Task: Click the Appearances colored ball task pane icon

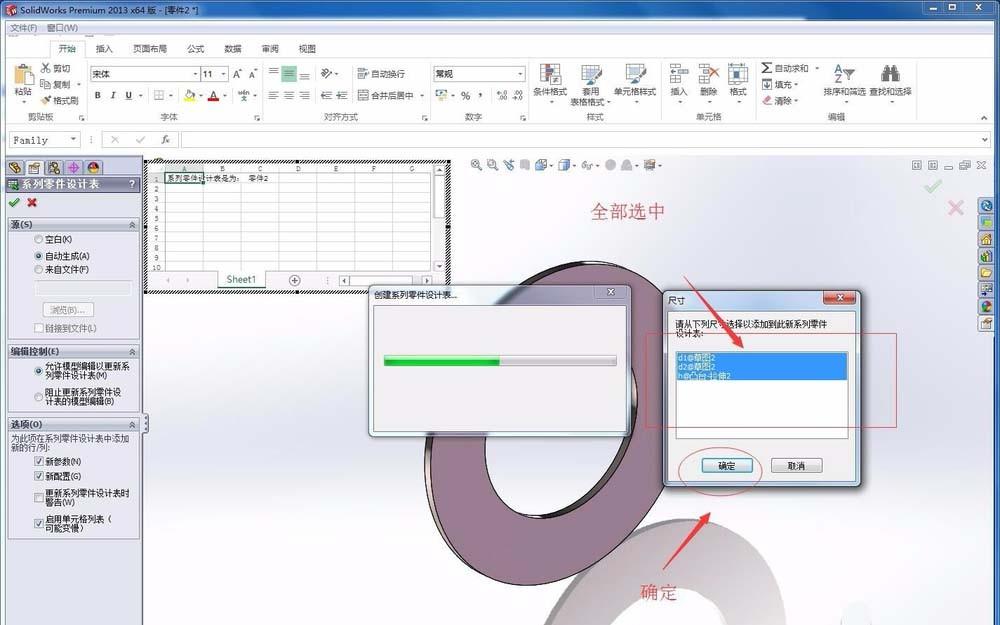Action: pyautogui.click(x=988, y=304)
